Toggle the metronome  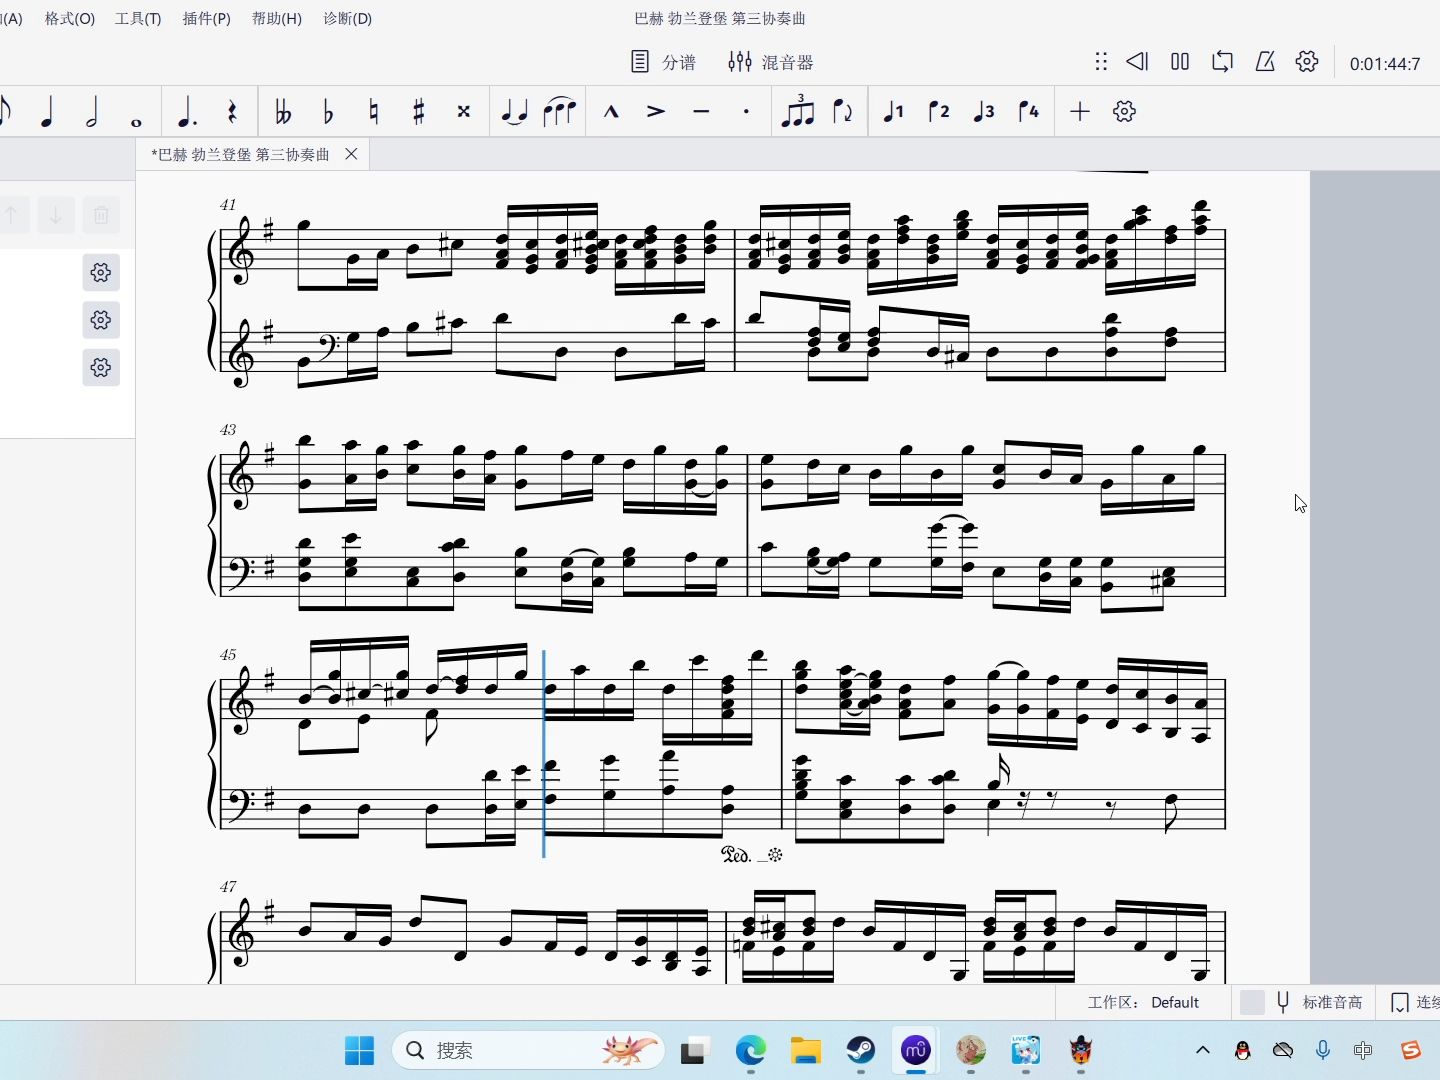point(1265,62)
